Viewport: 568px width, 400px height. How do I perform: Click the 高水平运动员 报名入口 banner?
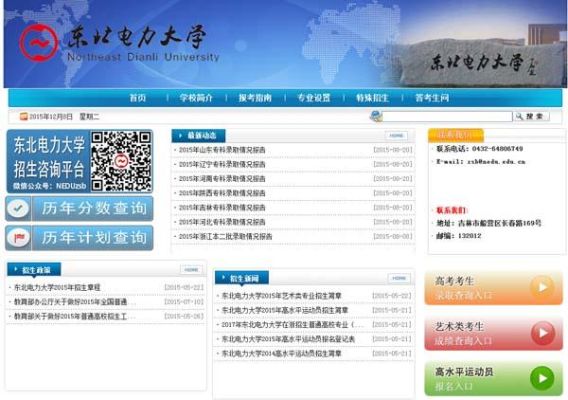[493, 379]
